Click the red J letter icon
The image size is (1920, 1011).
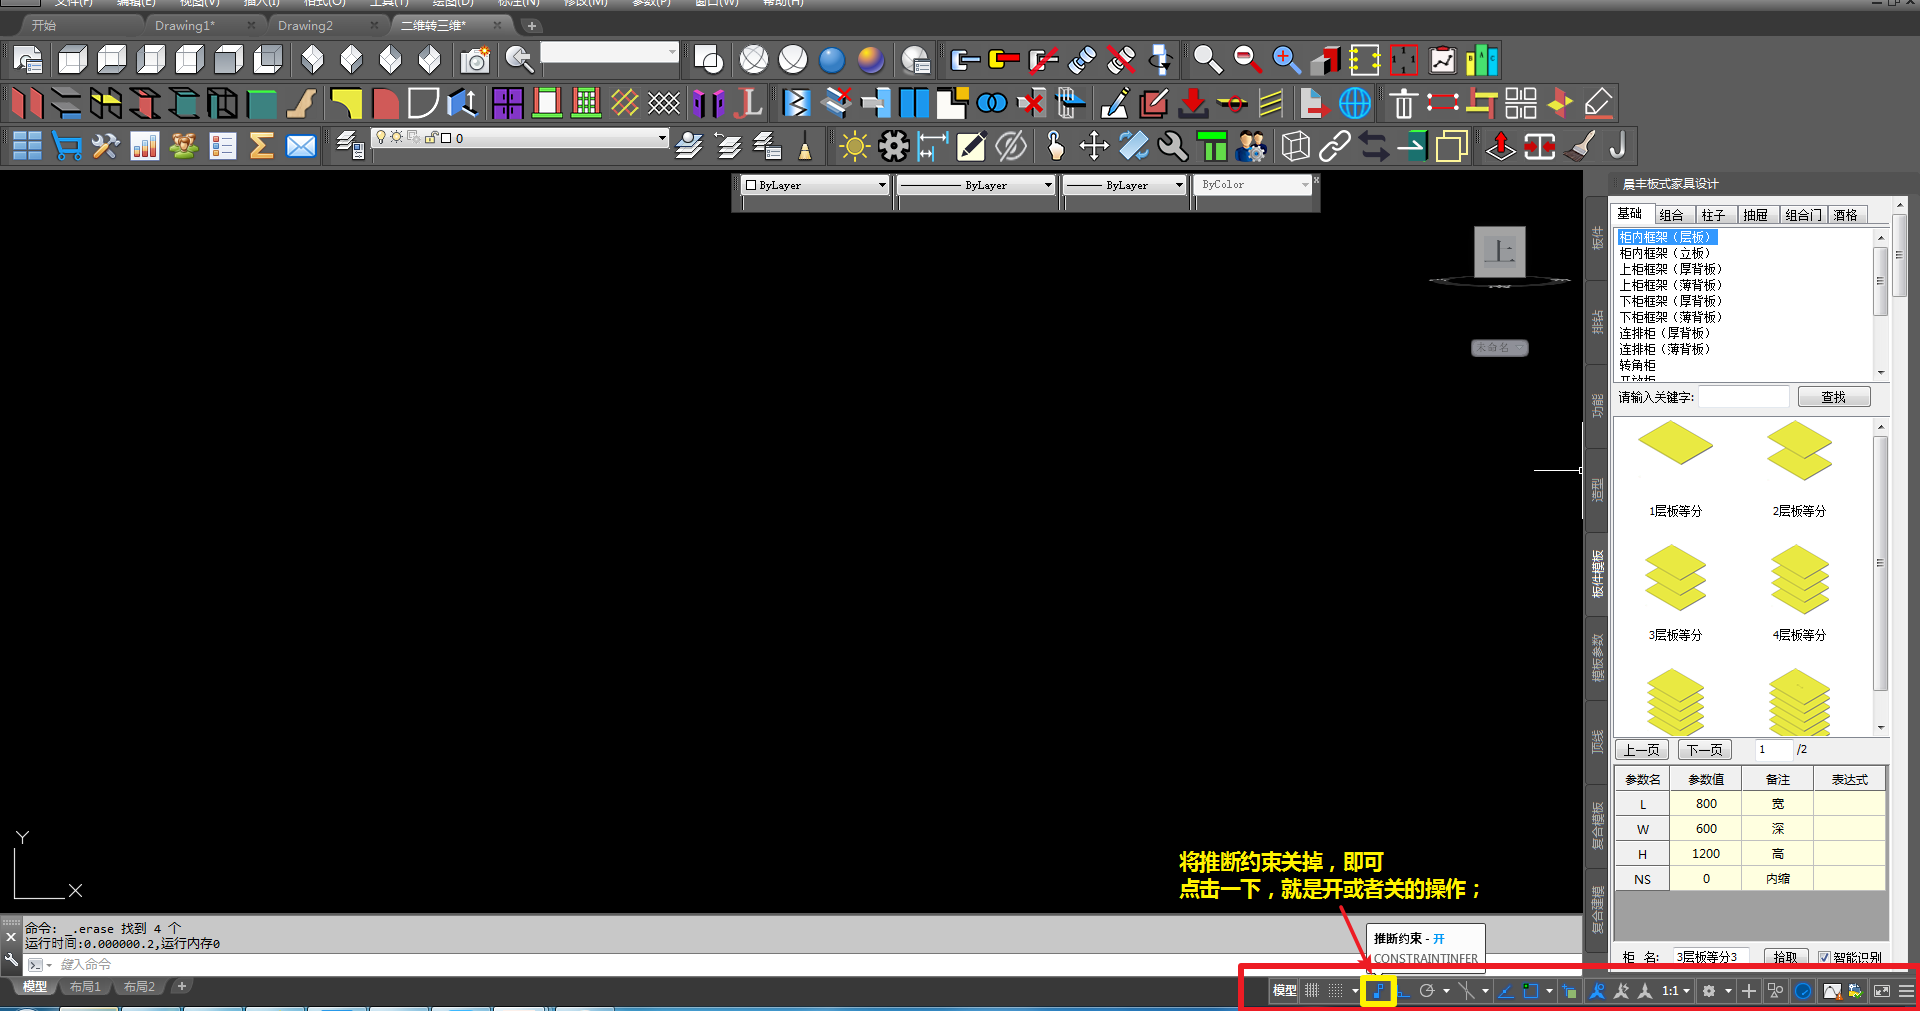749,103
